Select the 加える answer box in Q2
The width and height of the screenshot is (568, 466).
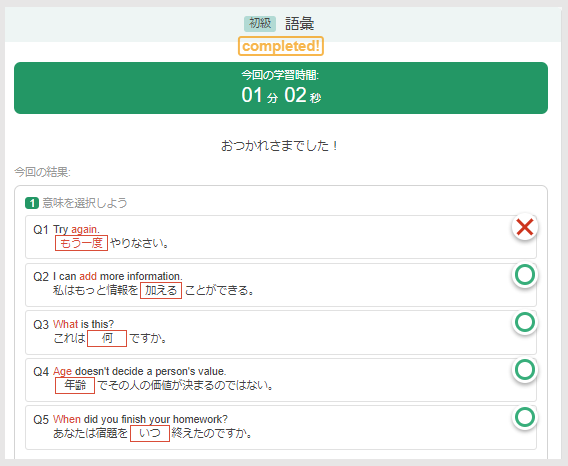coord(161,291)
